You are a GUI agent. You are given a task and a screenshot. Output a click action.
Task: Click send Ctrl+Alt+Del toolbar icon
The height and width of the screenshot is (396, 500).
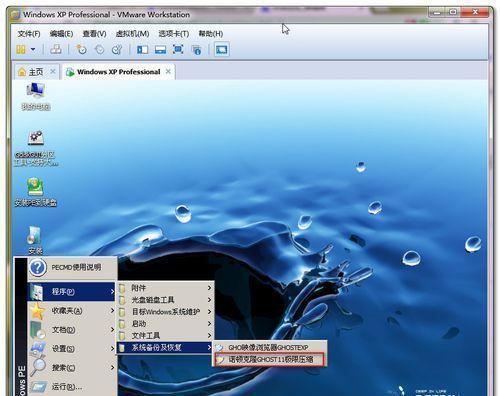click(56, 50)
